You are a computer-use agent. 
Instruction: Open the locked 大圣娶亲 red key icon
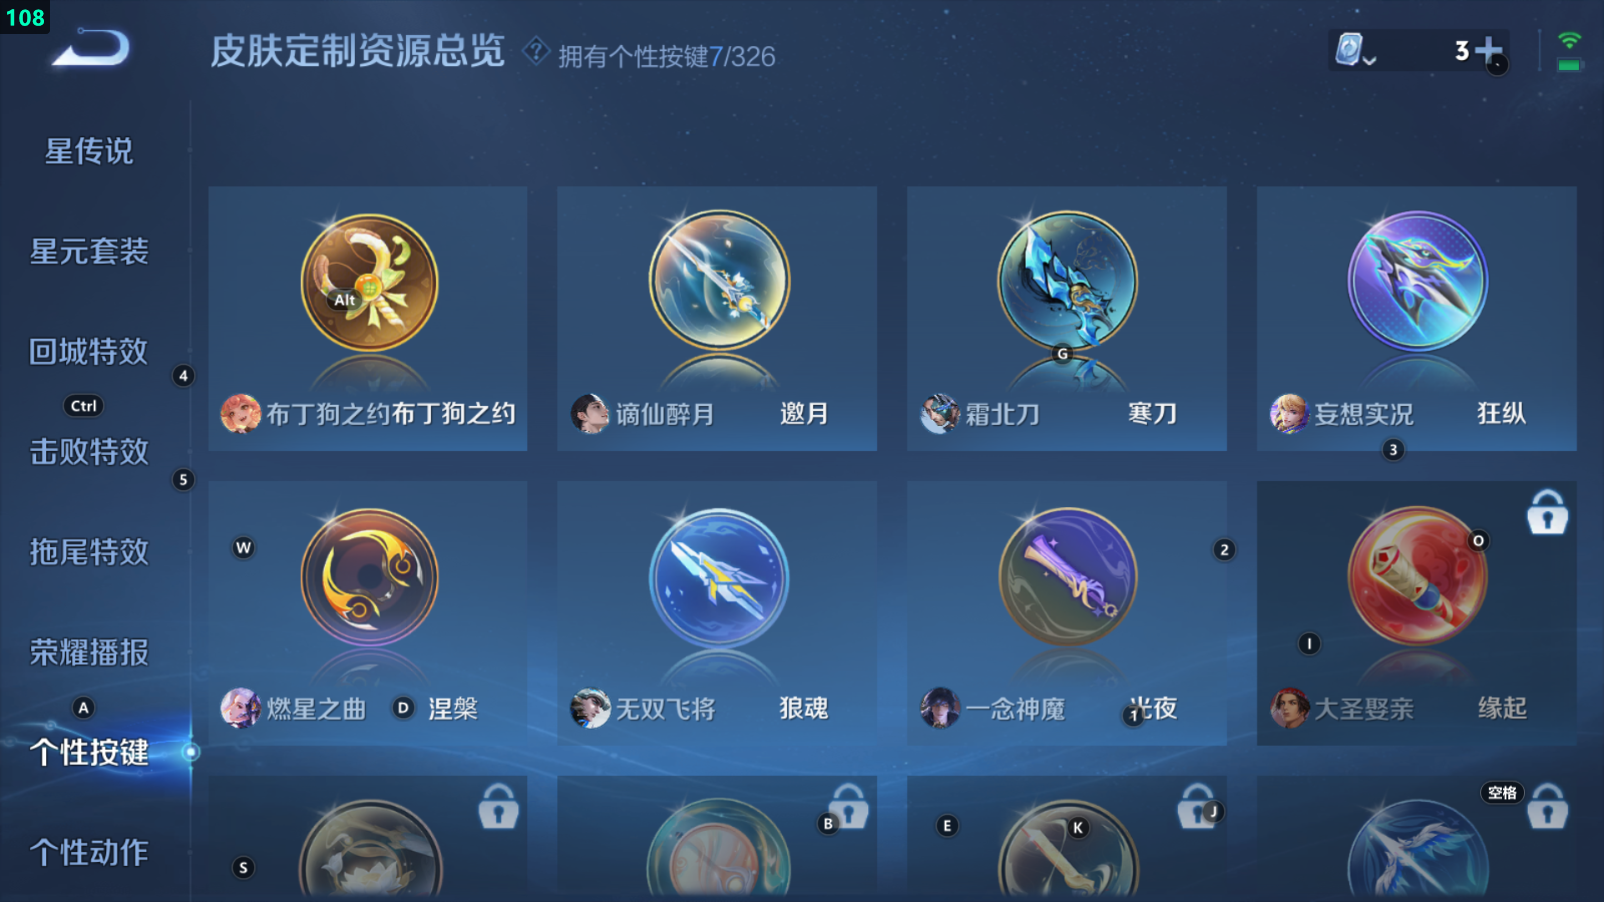1417,577
